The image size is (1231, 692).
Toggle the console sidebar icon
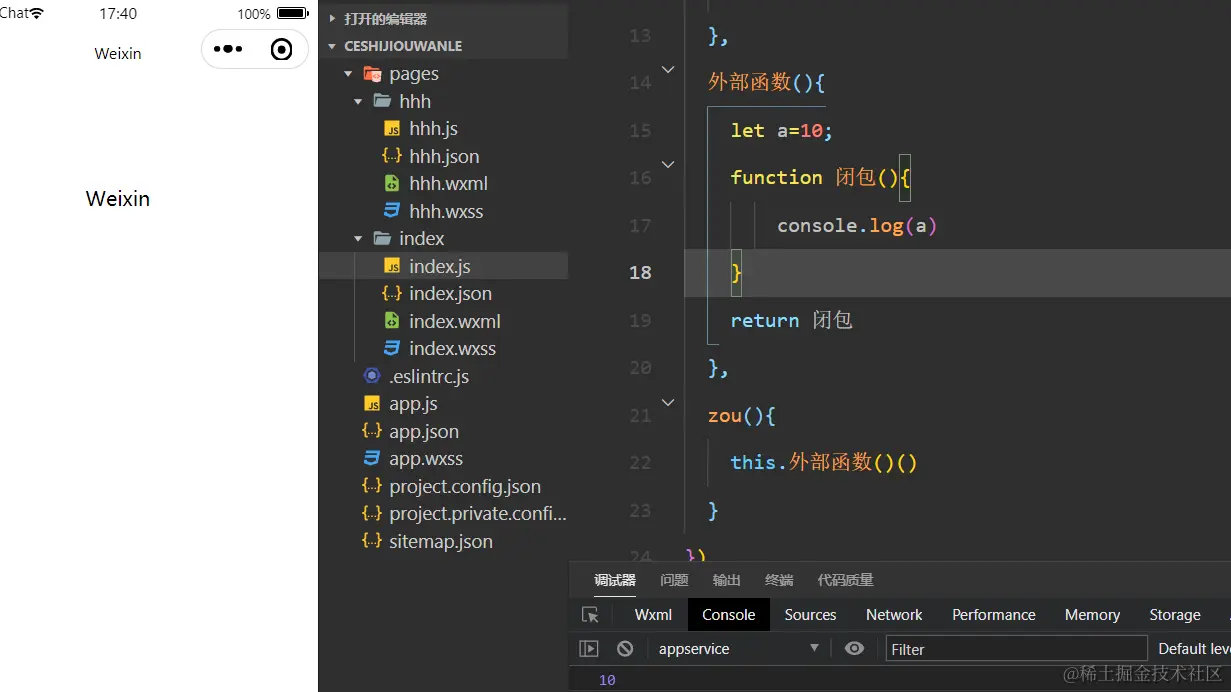click(x=589, y=649)
